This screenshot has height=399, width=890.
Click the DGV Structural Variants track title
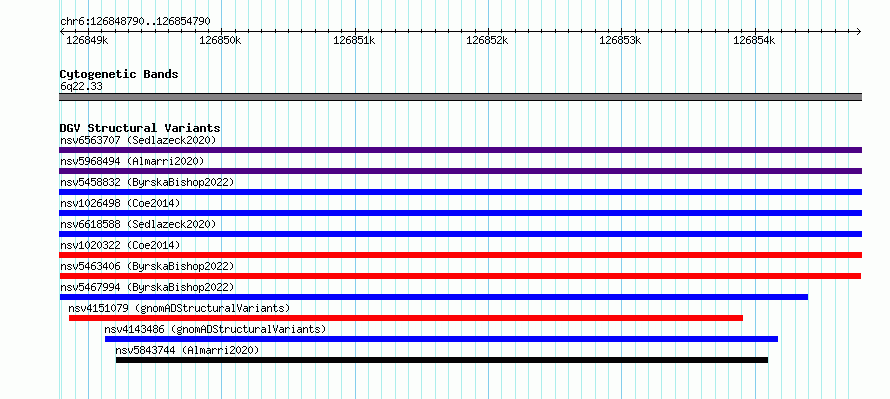[140, 128]
